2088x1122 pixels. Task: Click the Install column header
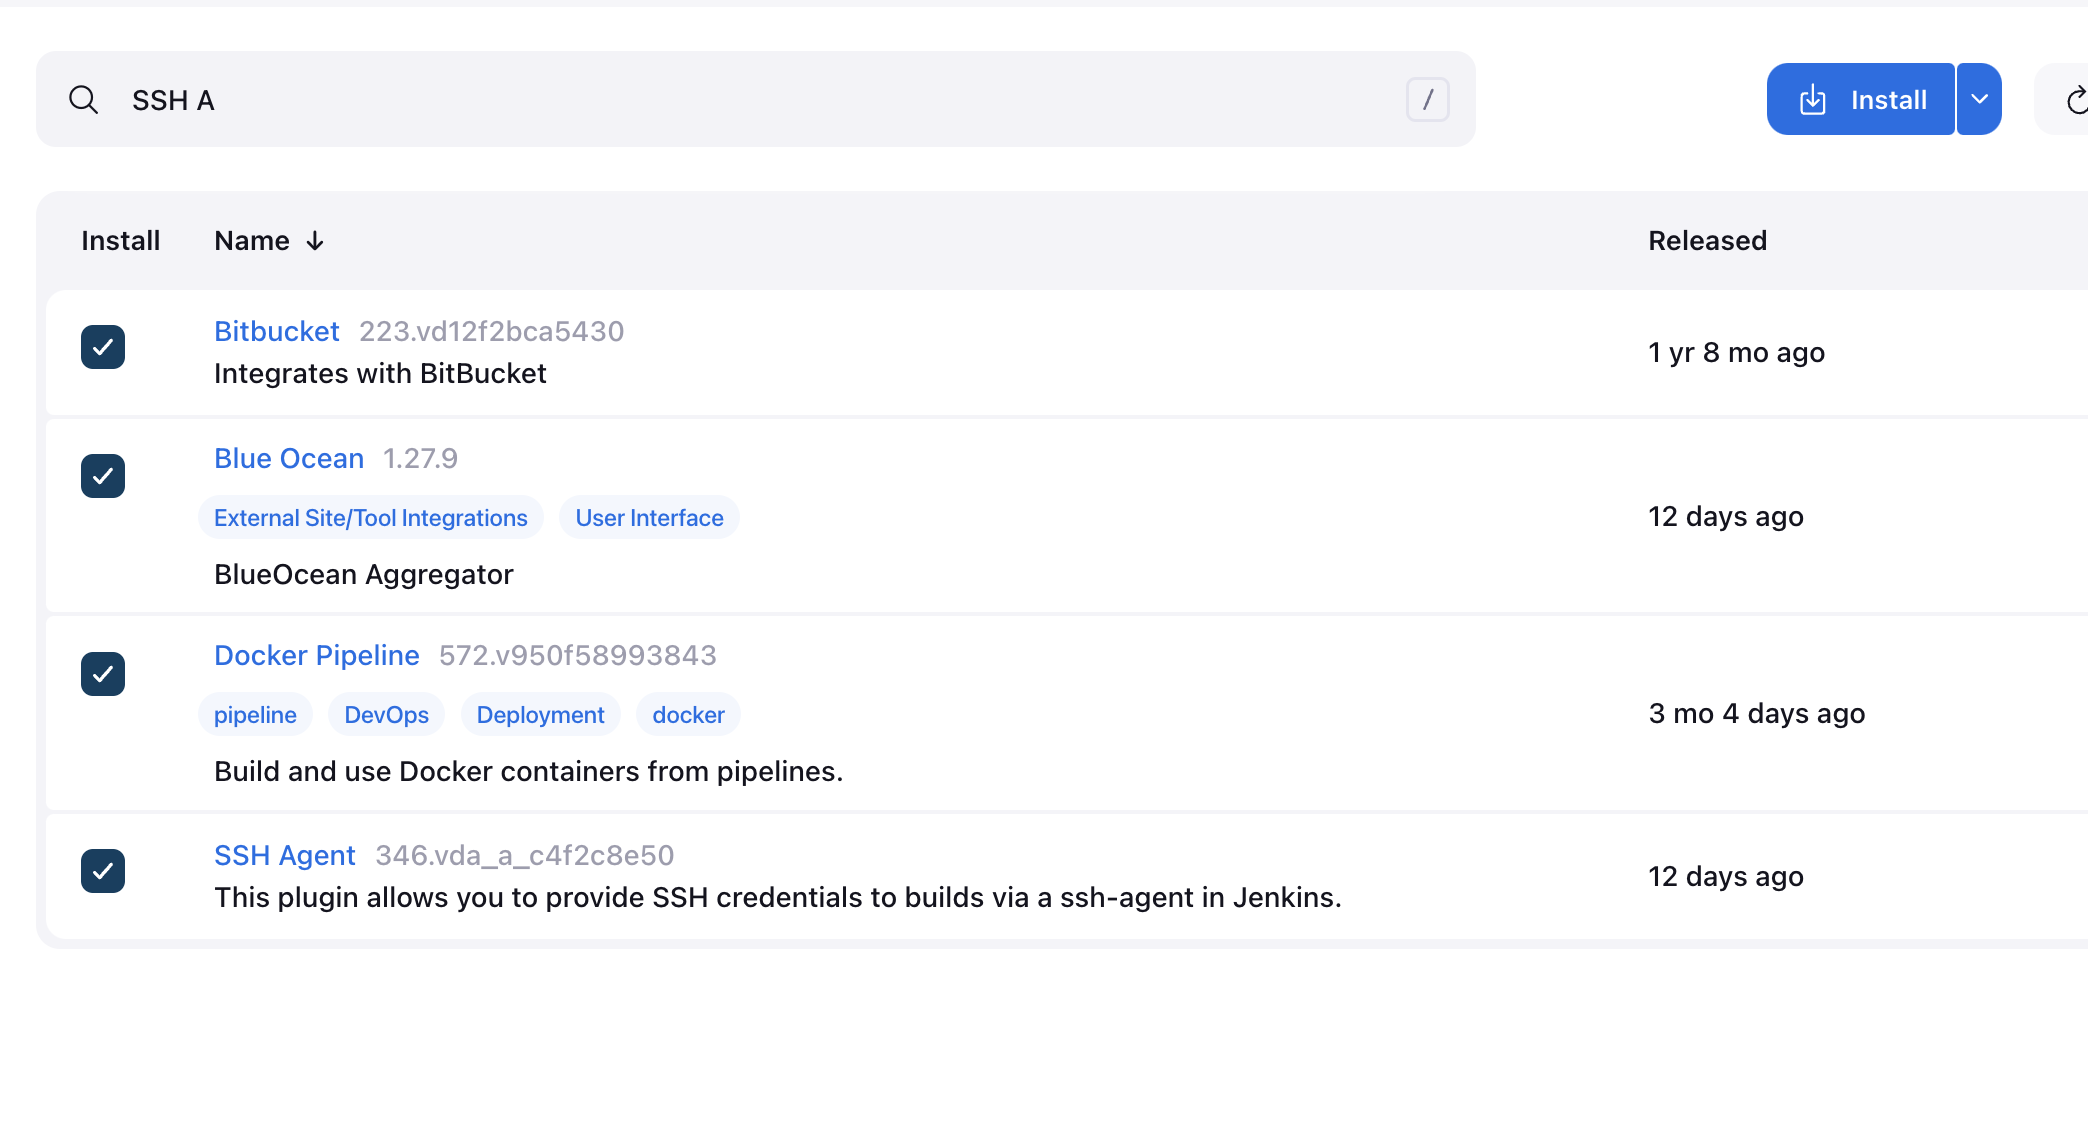coord(120,241)
